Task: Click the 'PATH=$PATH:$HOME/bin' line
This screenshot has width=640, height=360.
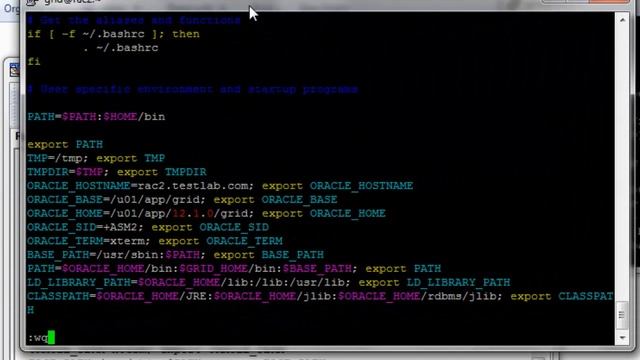Action: click(96, 117)
